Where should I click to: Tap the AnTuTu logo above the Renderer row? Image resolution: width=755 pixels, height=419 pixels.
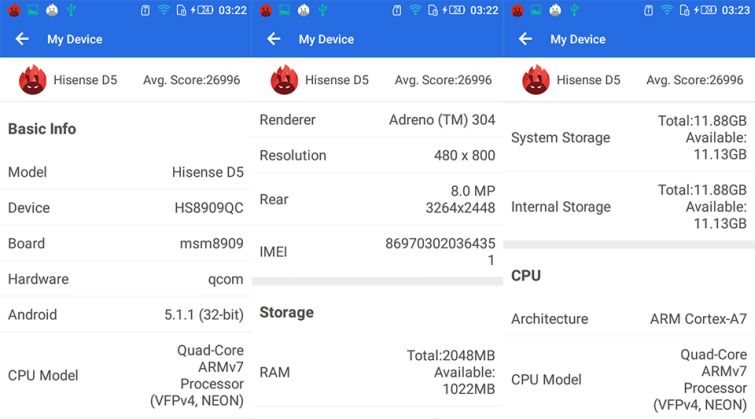point(284,80)
